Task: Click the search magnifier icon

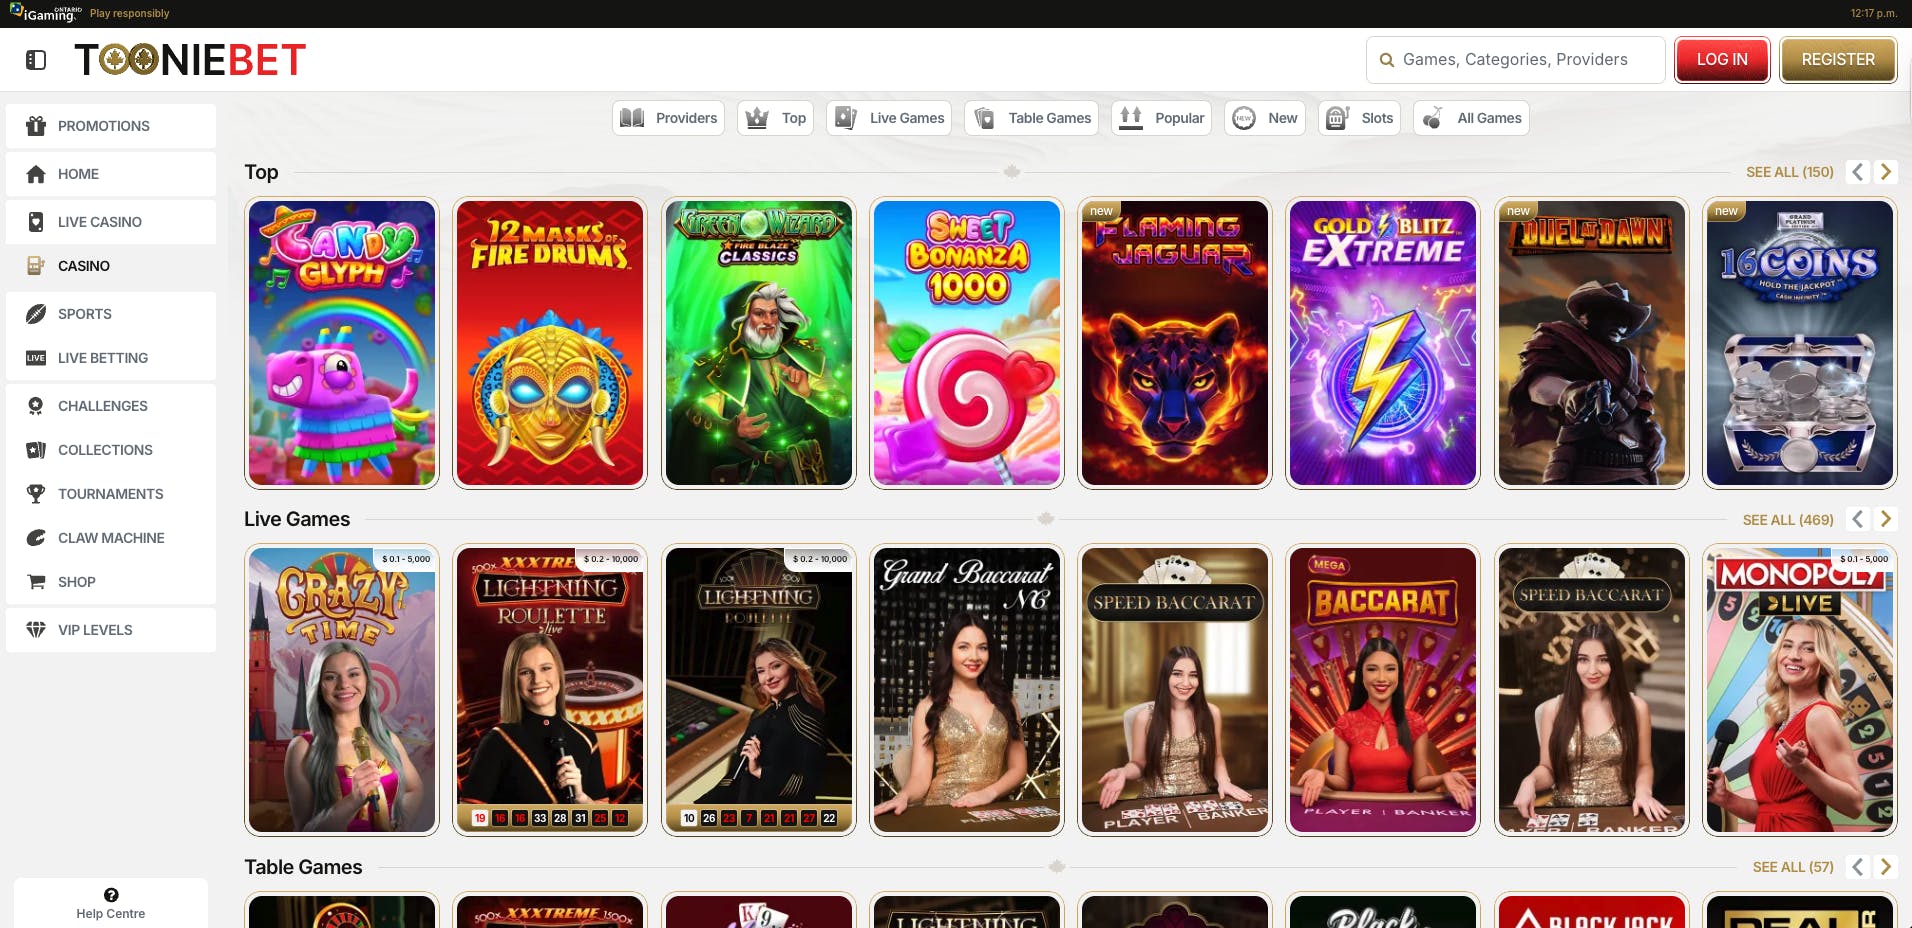Action: [x=1387, y=60]
